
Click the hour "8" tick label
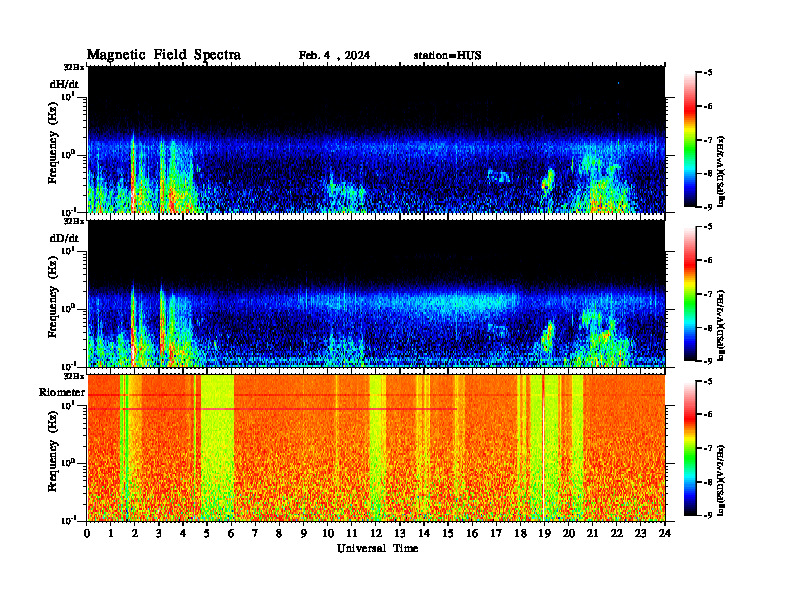279,533
